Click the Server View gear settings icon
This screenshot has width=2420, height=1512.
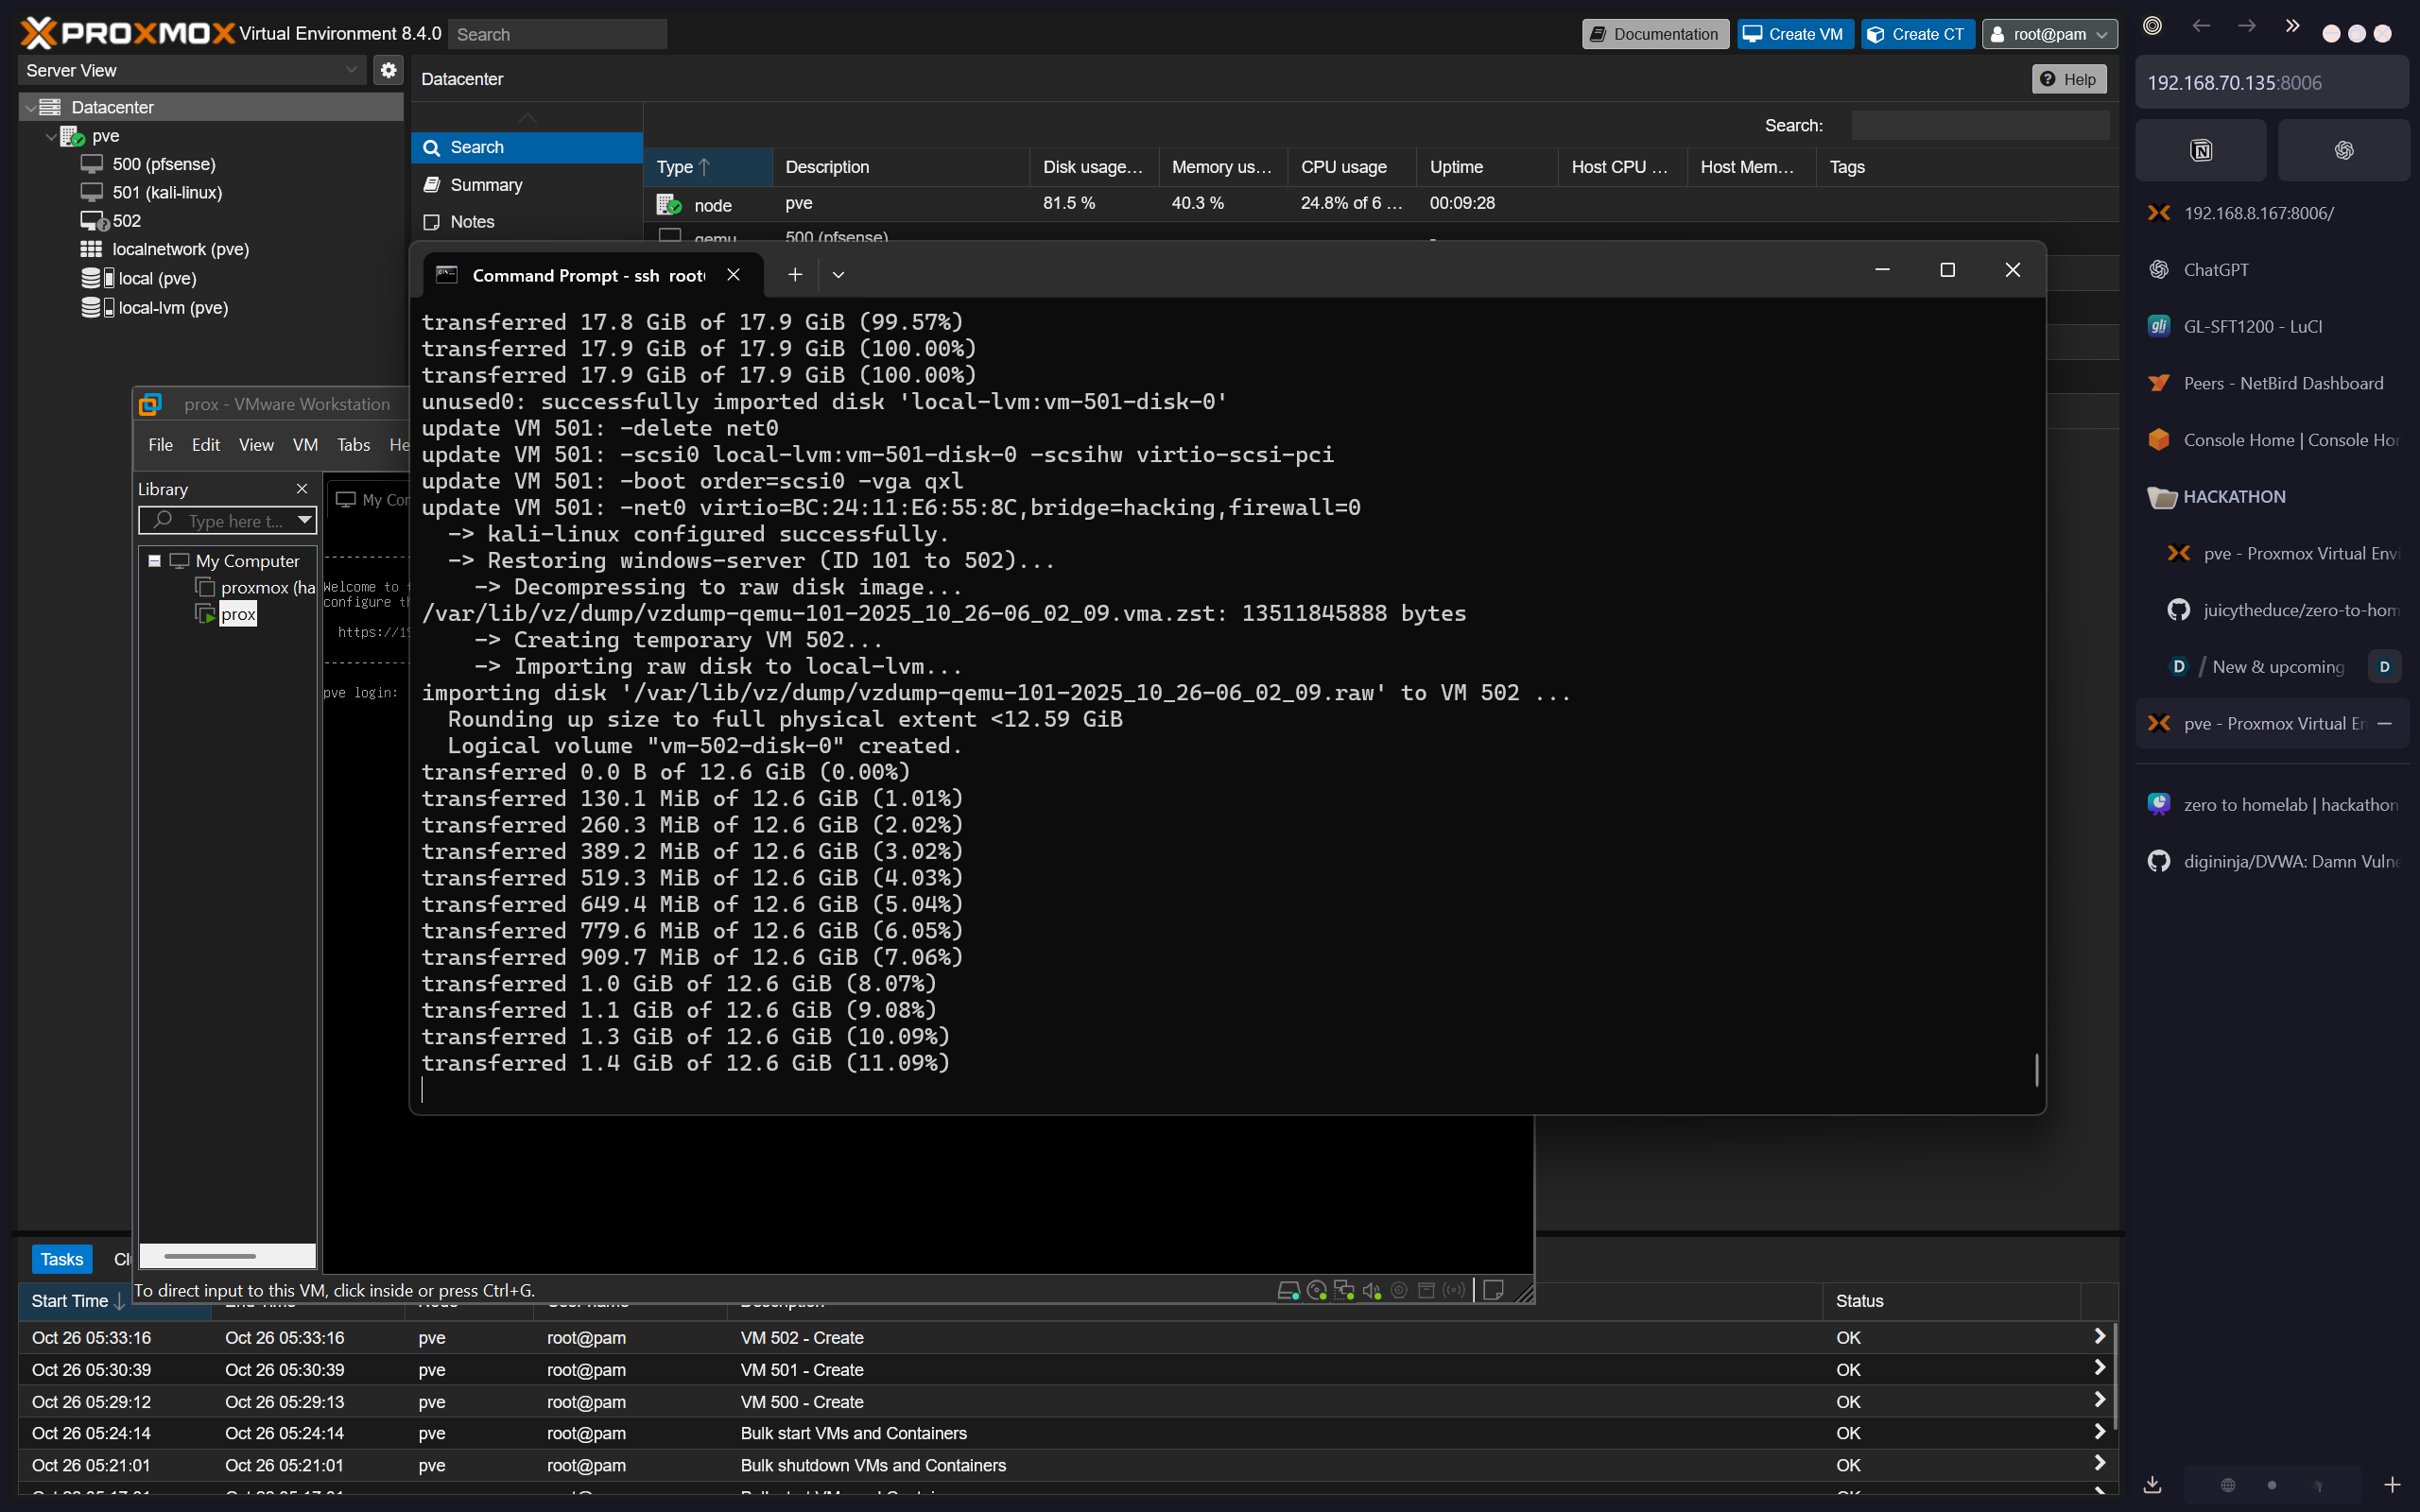pos(388,70)
